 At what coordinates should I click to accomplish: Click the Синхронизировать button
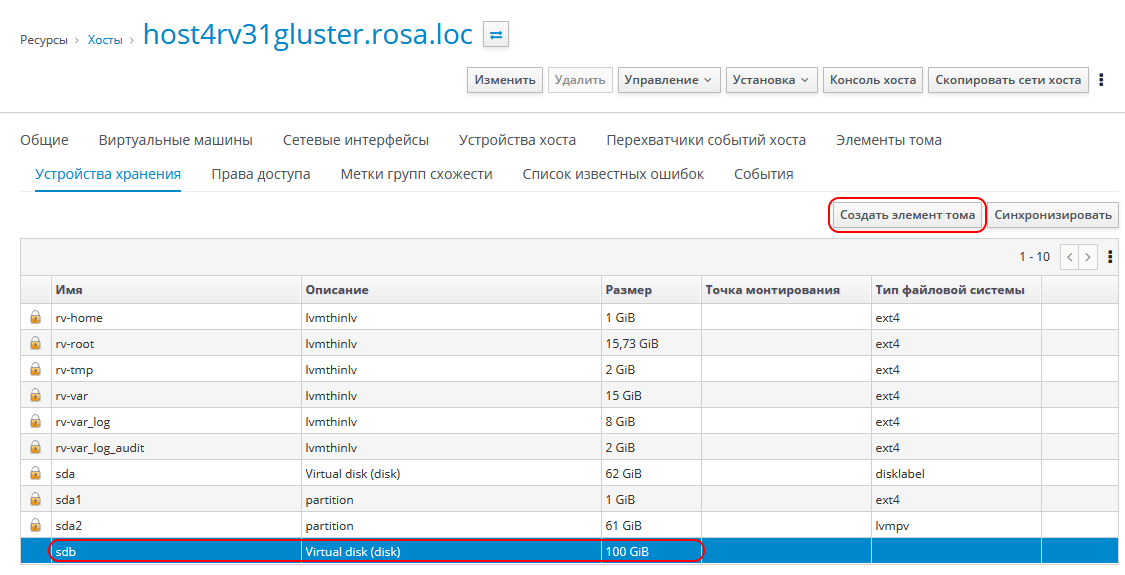point(1052,215)
